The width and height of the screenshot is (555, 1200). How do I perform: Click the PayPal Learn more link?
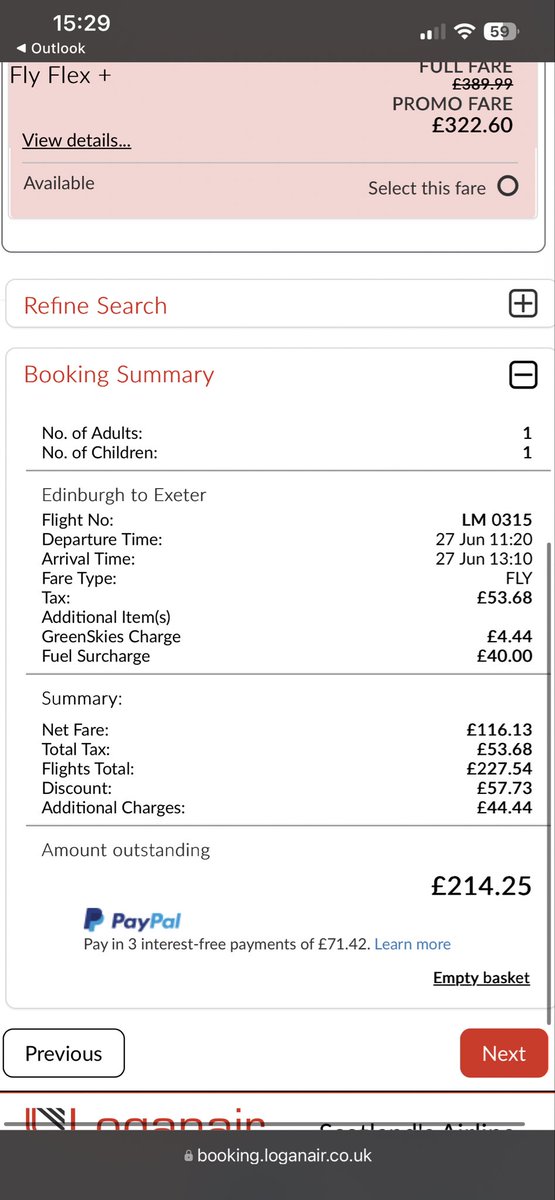(x=412, y=944)
